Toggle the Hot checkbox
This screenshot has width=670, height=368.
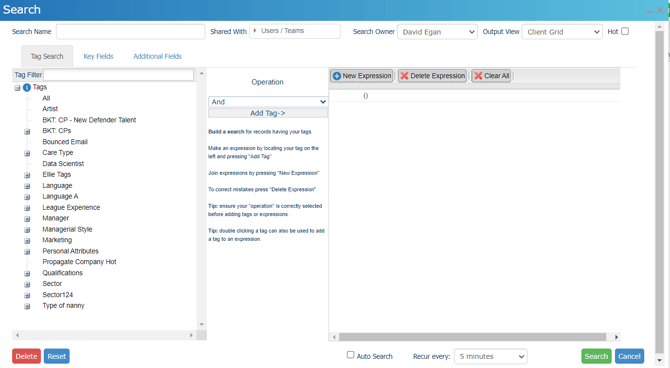pyautogui.click(x=625, y=31)
